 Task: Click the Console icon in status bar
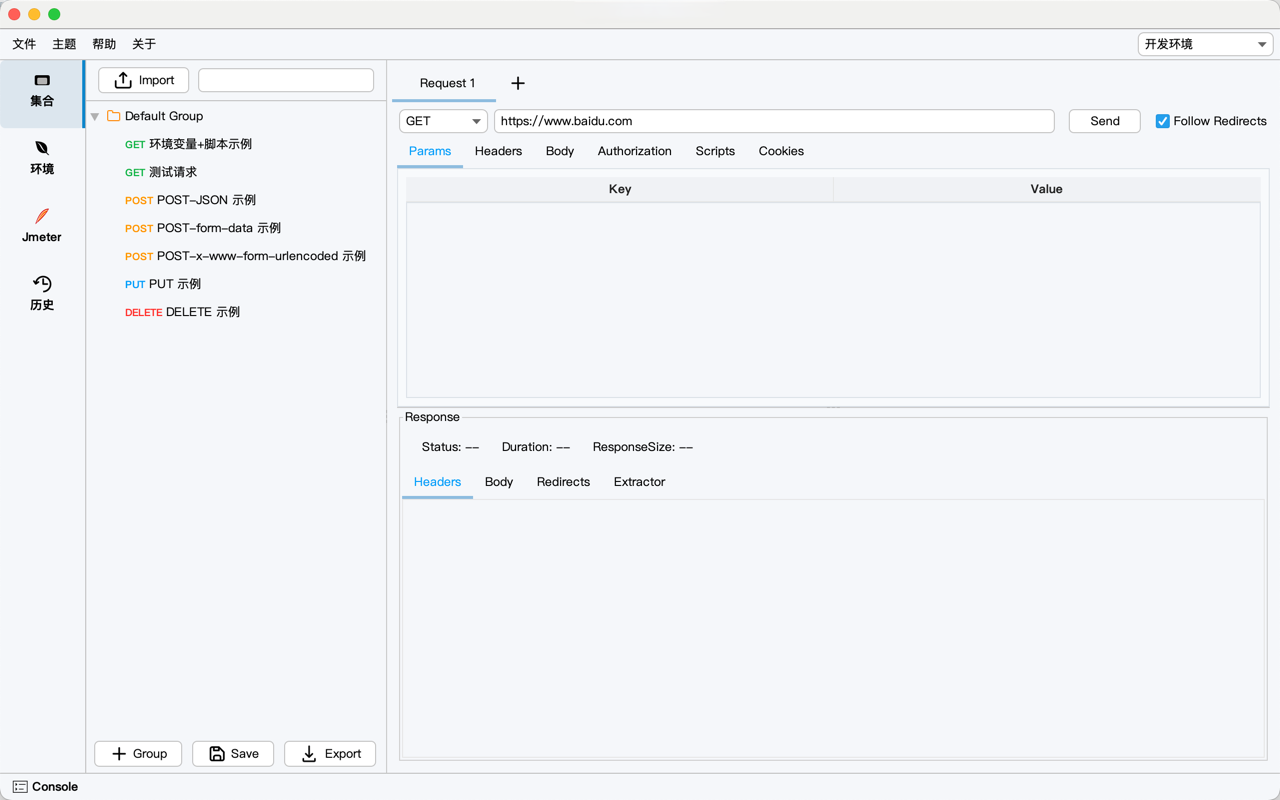coord(20,787)
